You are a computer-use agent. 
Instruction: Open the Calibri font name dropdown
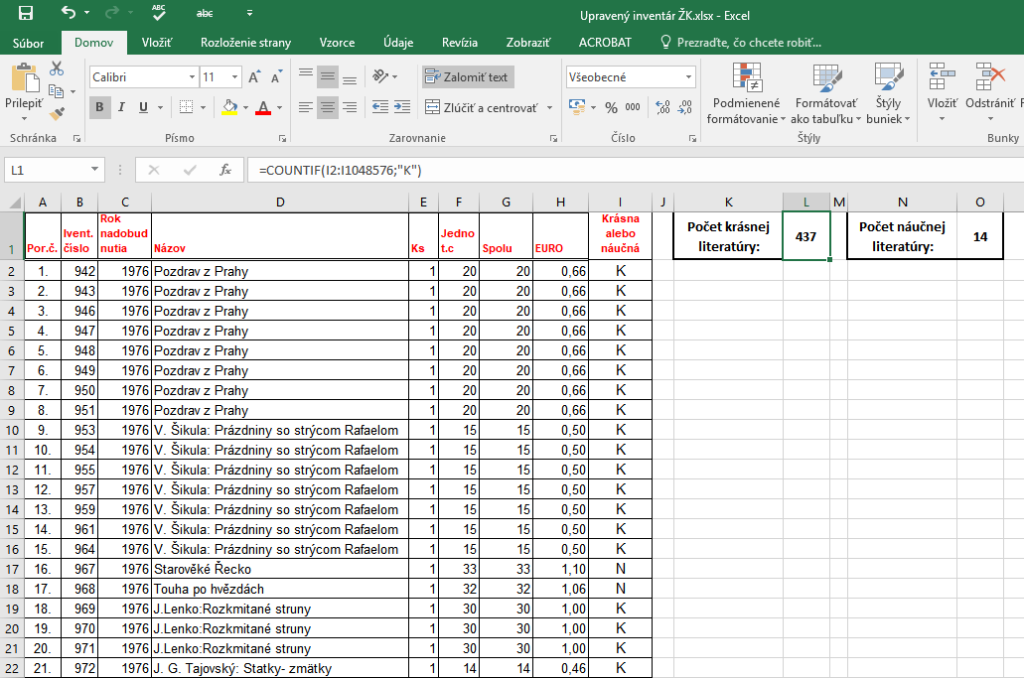(192, 77)
